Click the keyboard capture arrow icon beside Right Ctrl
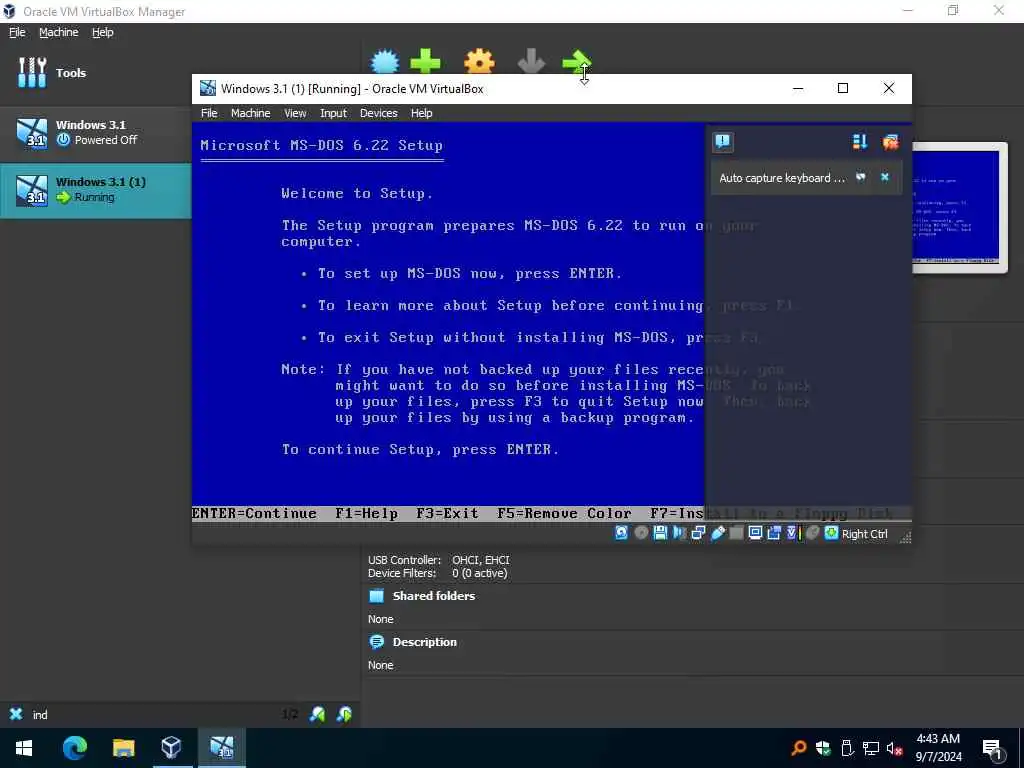This screenshot has height=768, width=1024. point(831,533)
